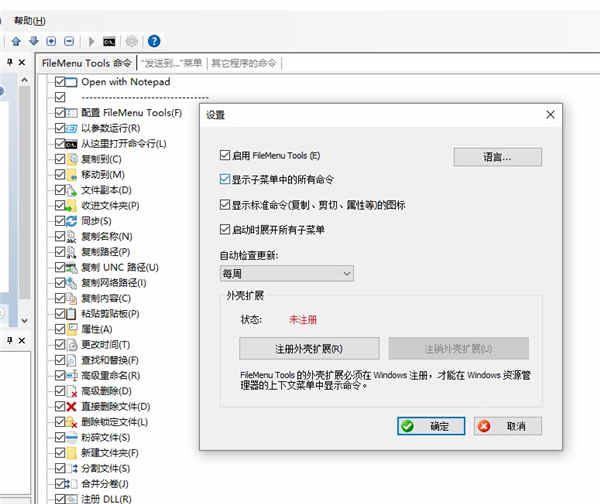Click the expand all plus toolbar icon
600x504 pixels.
click(x=51, y=41)
